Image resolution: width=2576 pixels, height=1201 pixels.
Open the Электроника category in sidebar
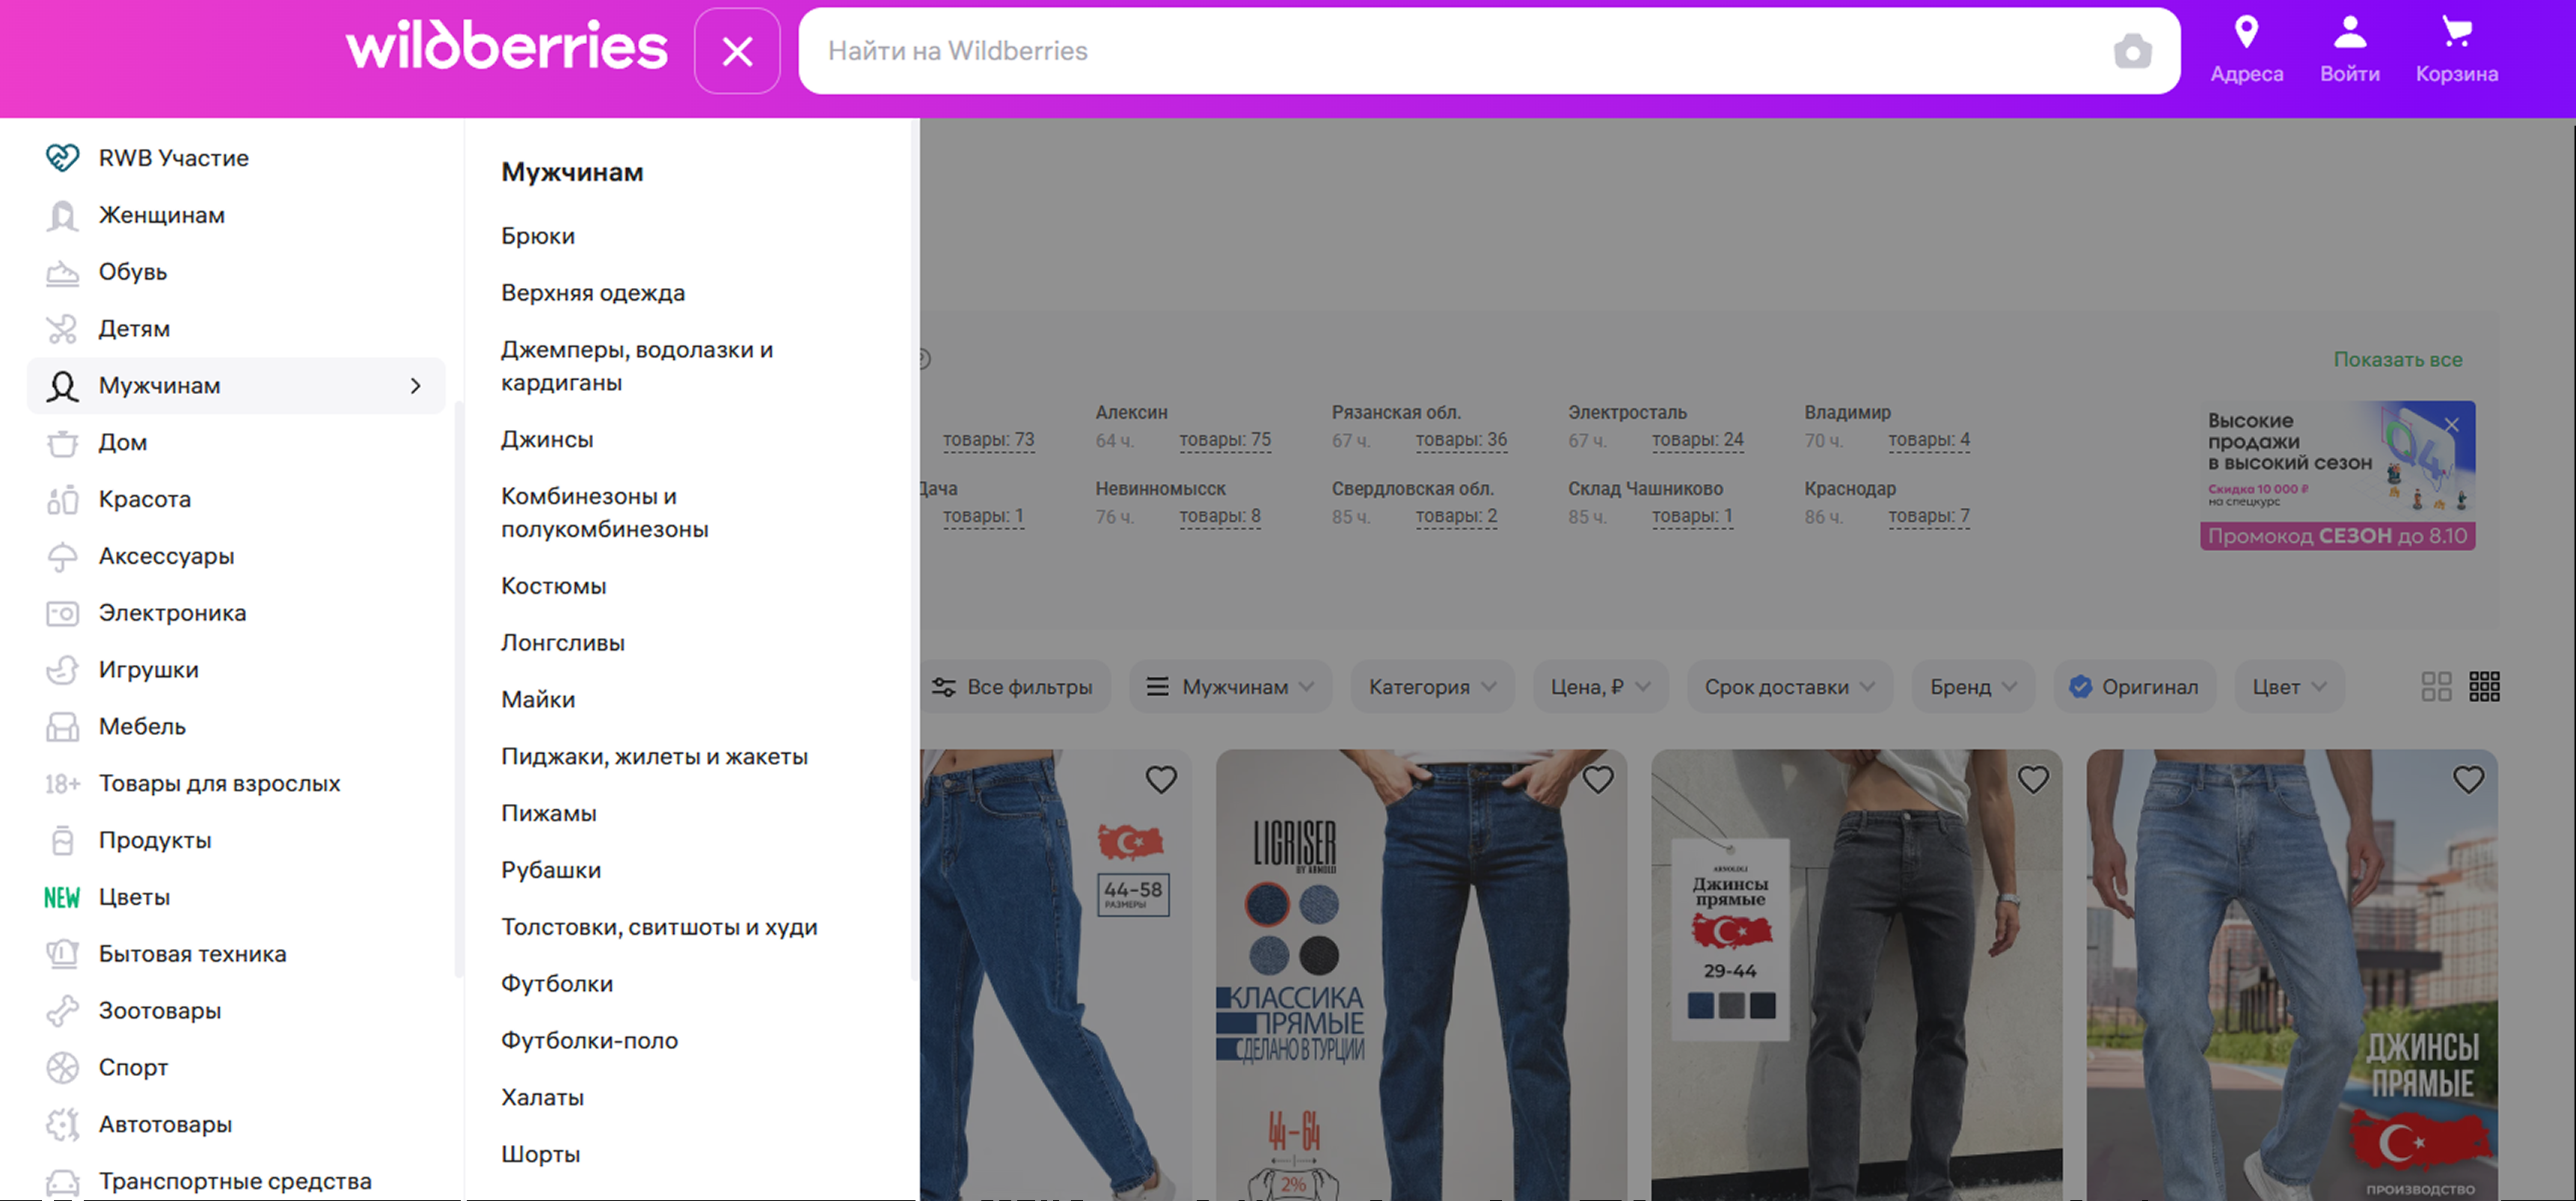point(172,613)
